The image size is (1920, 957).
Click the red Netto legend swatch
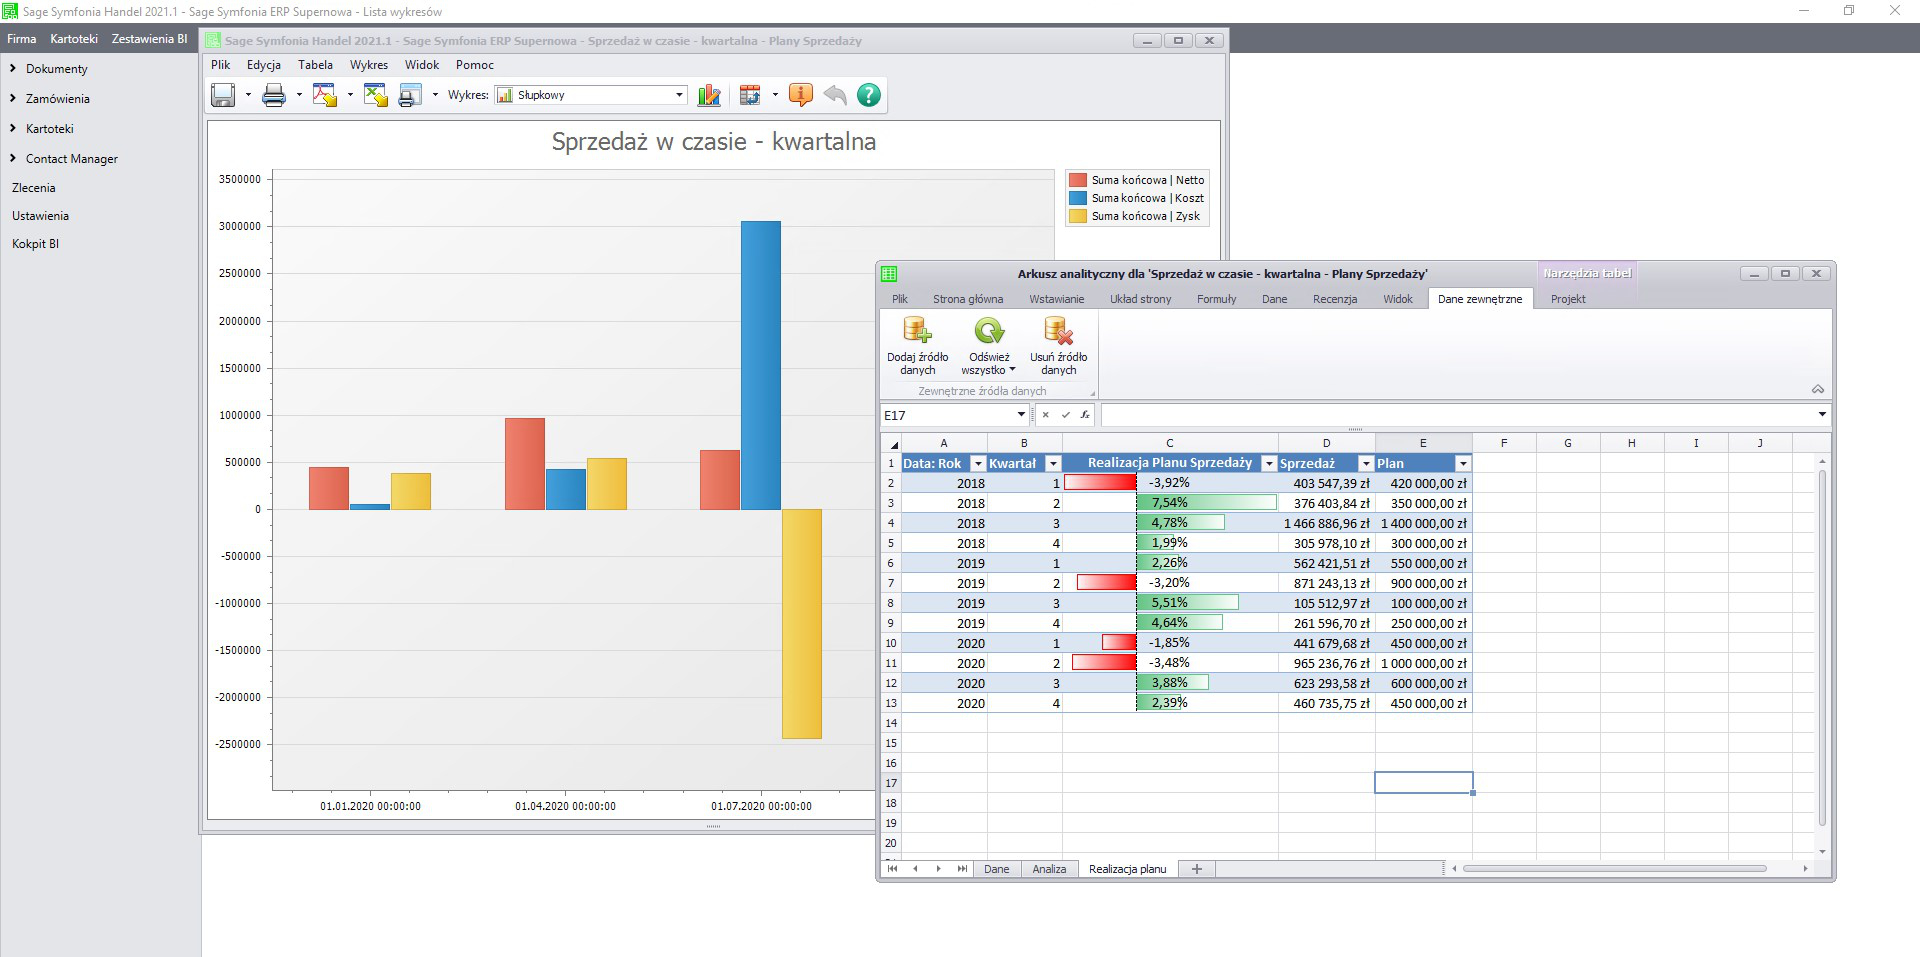click(1078, 180)
